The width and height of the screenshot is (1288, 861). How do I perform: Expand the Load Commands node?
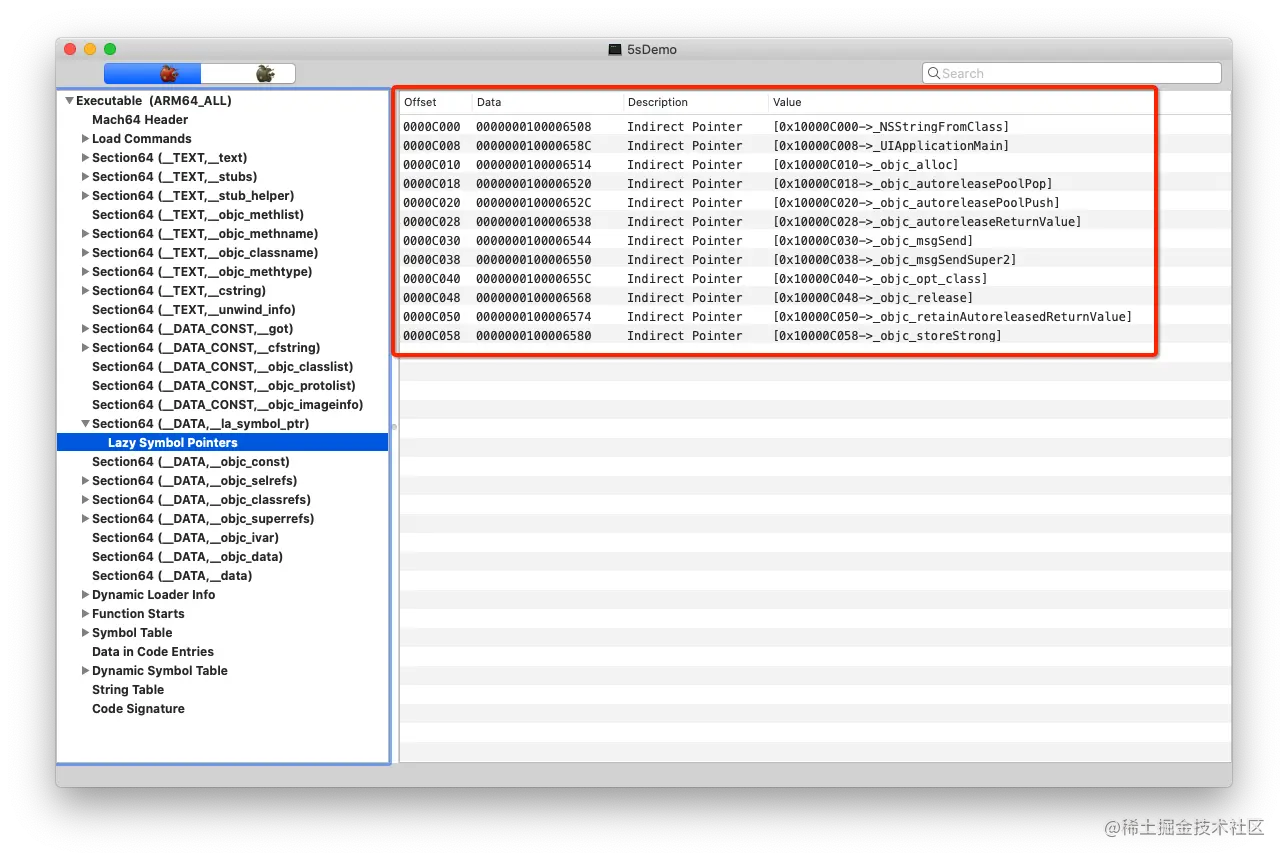[85, 139]
